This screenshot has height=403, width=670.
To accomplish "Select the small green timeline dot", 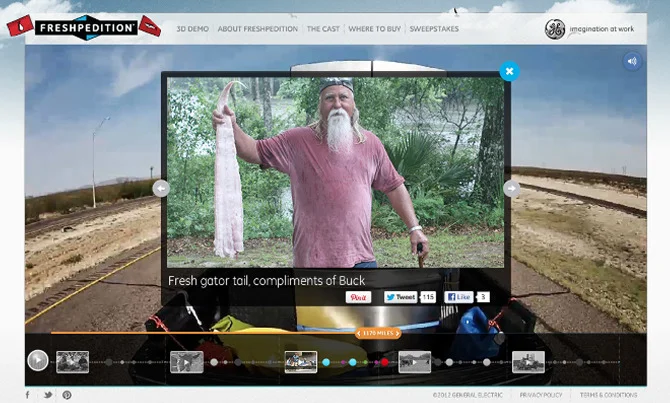I will point(365,362).
